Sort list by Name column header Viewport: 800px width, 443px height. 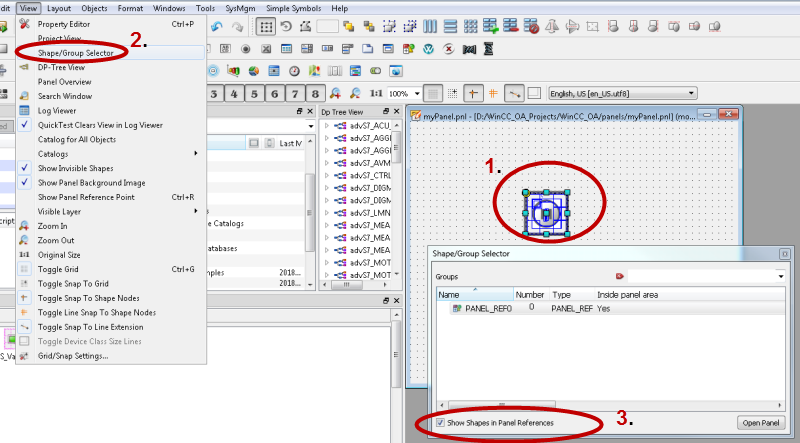(x=449, y=295)
